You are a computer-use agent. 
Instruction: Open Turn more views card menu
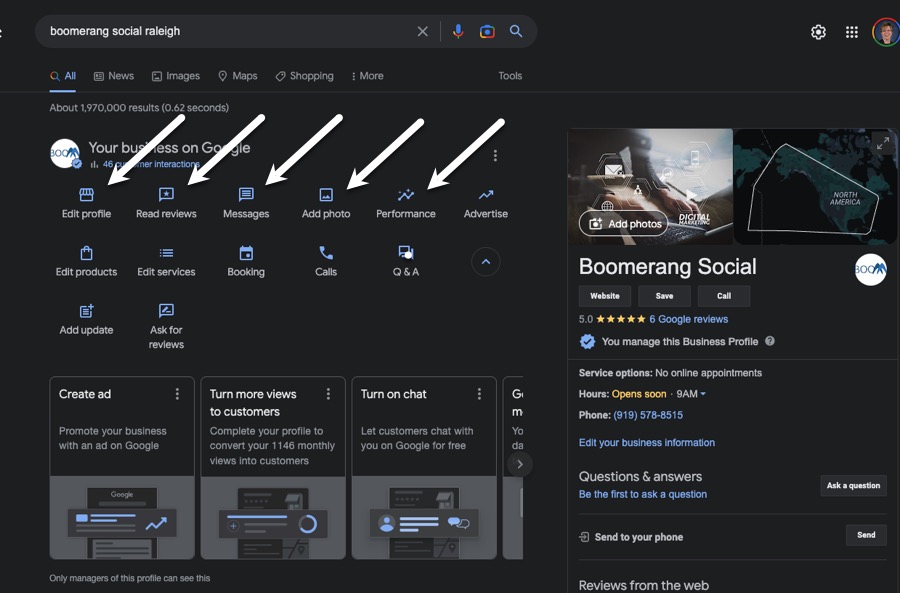pos(328,394)
